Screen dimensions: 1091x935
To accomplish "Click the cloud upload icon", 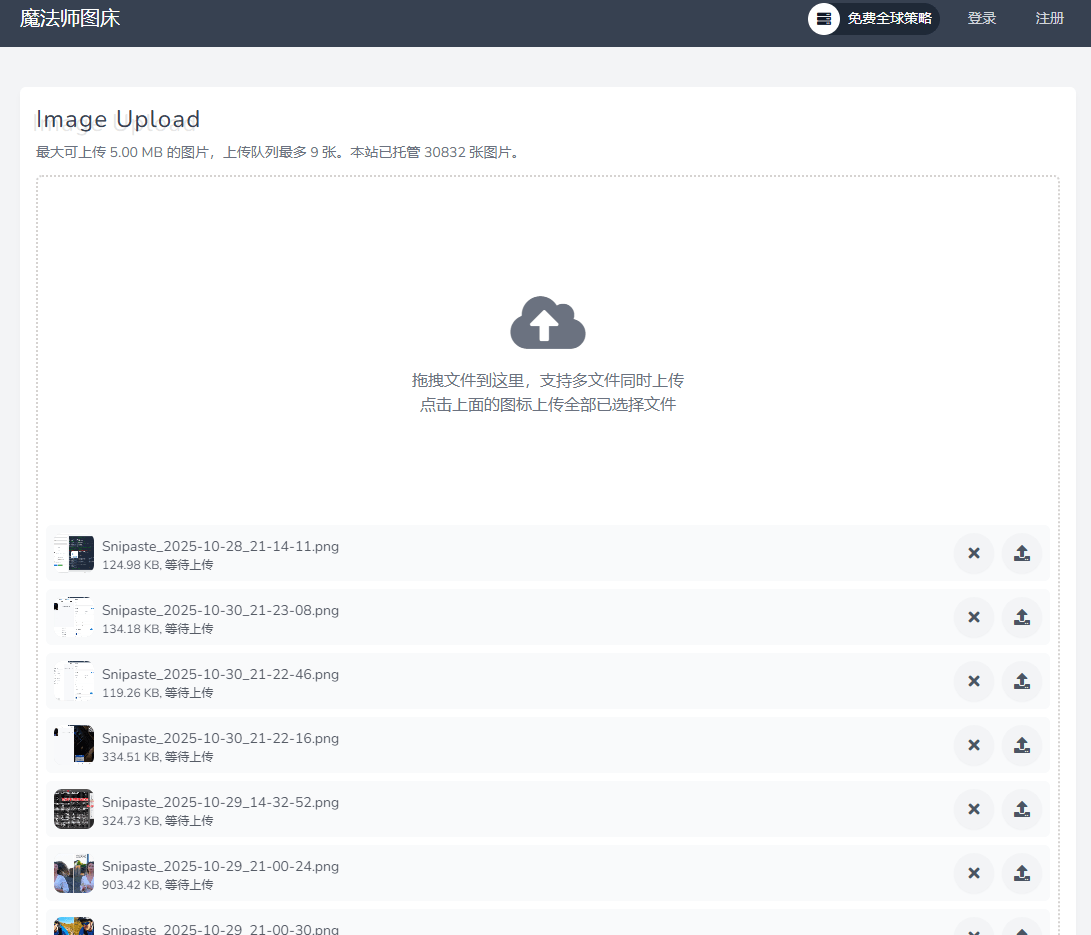I will (547, 323).
